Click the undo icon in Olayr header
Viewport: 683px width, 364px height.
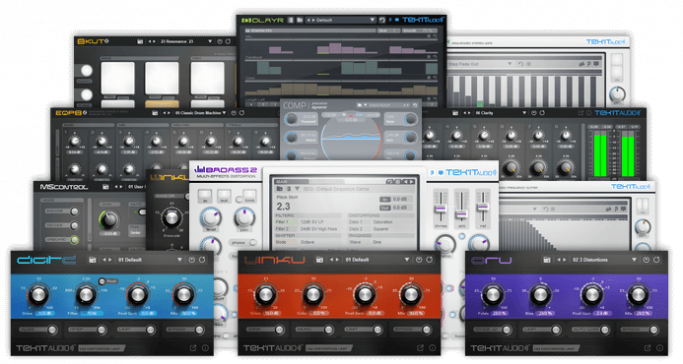[x=382, y=20]
